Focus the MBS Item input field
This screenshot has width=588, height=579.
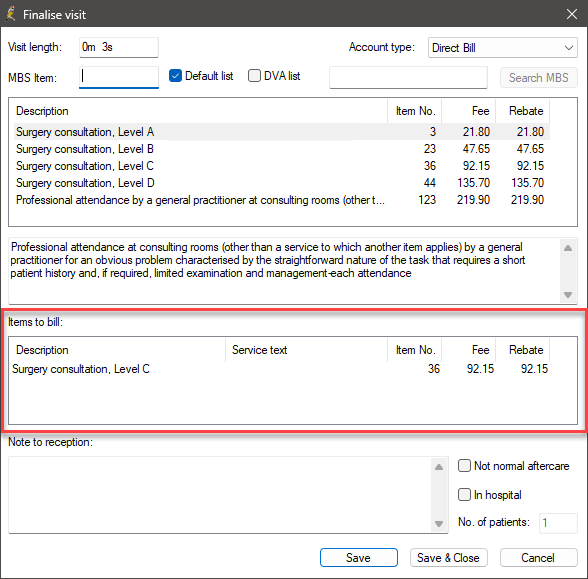119,77
